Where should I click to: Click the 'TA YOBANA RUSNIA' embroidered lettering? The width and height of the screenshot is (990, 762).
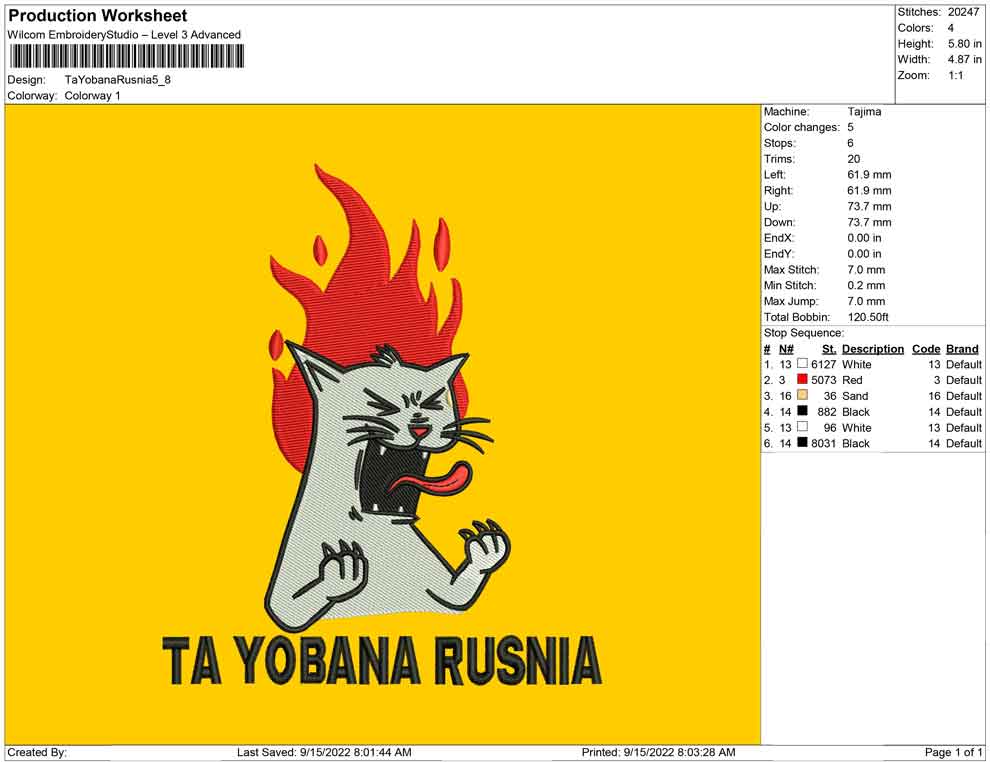coord(381,660)
